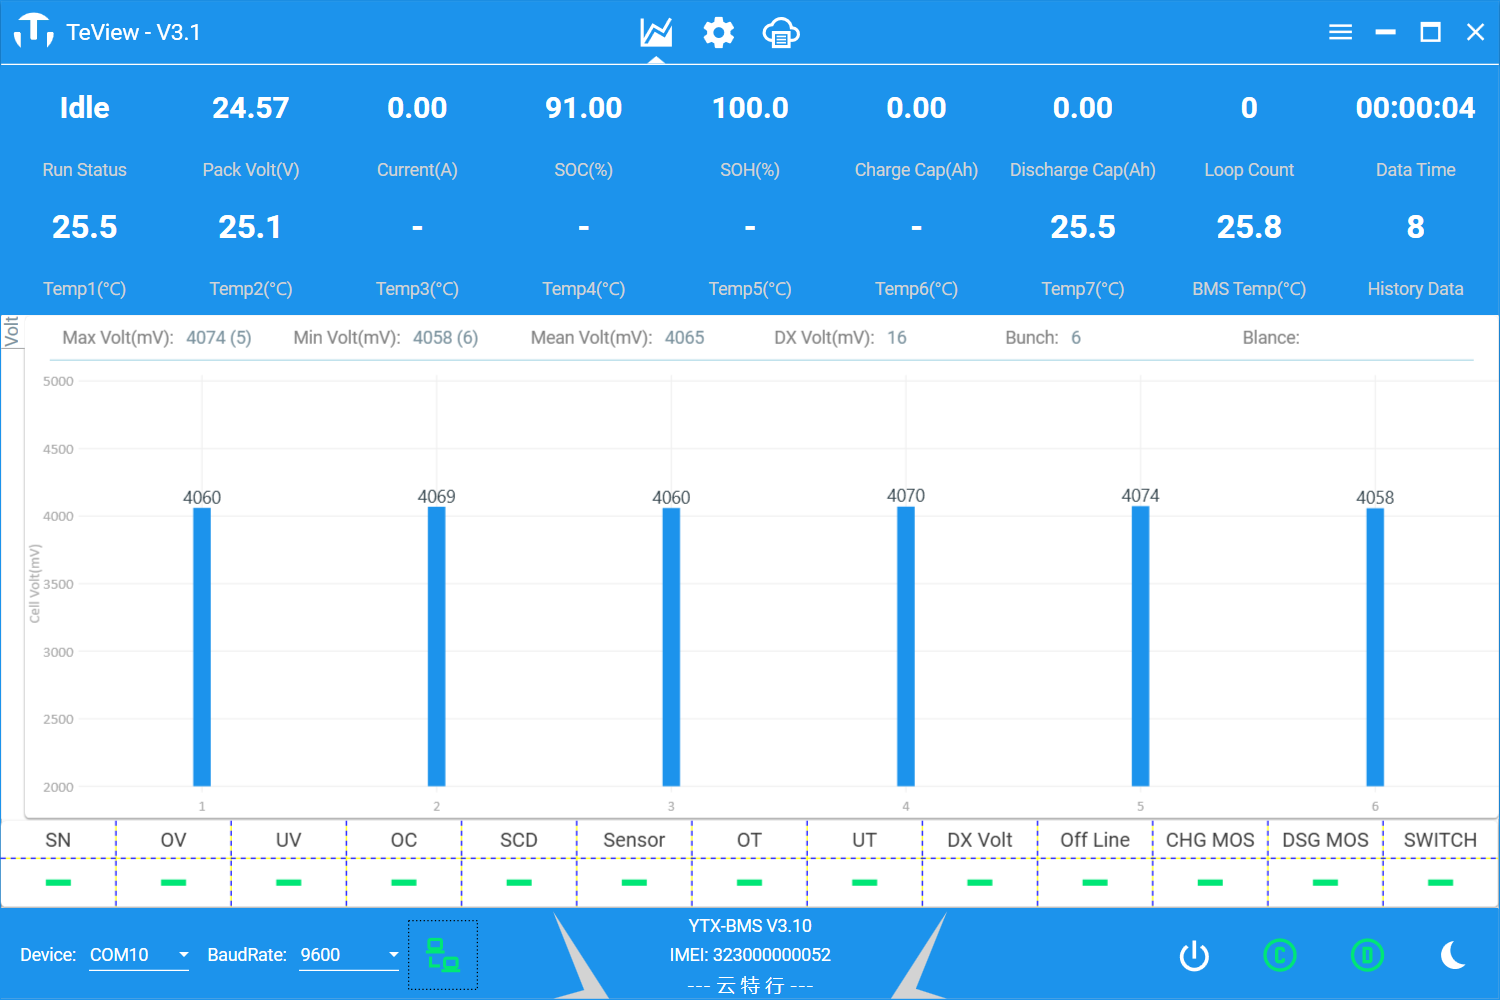Click the Run Status Idle readout
This screenshot has height=1000, width=1500.
[x=84, y=108]
